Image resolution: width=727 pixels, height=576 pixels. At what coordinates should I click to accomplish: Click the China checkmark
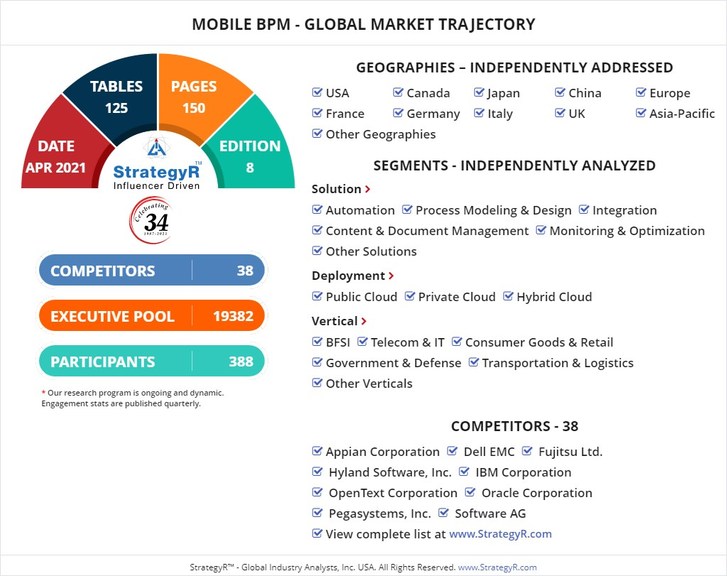pyautogui.click(x=560, y=92)
